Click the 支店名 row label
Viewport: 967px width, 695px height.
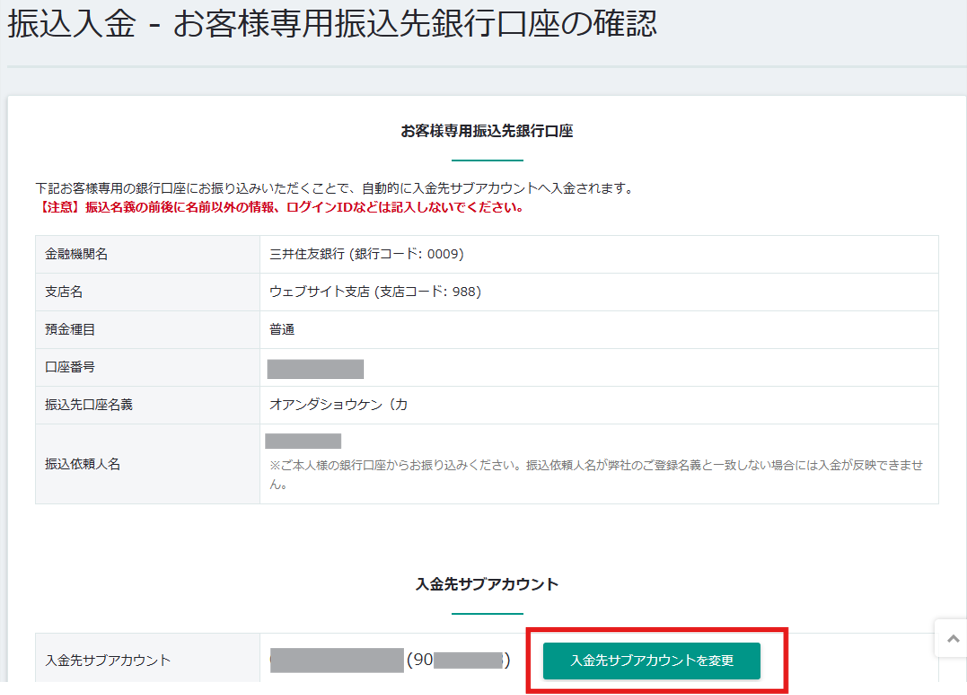64,292
